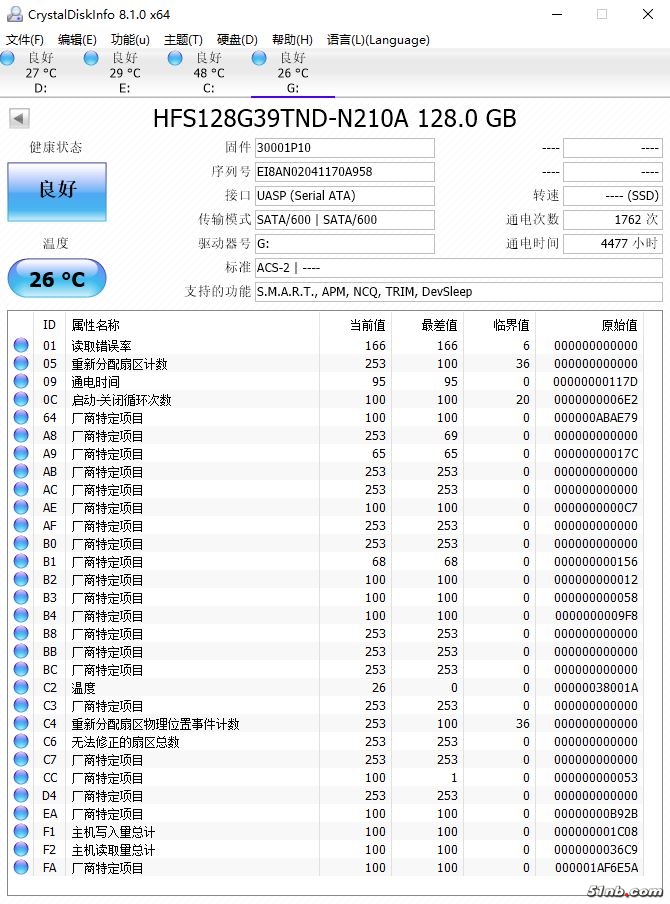670x904 pixels.
Task: Click the 良好 health status button
Action: click(x=57, y=191)
